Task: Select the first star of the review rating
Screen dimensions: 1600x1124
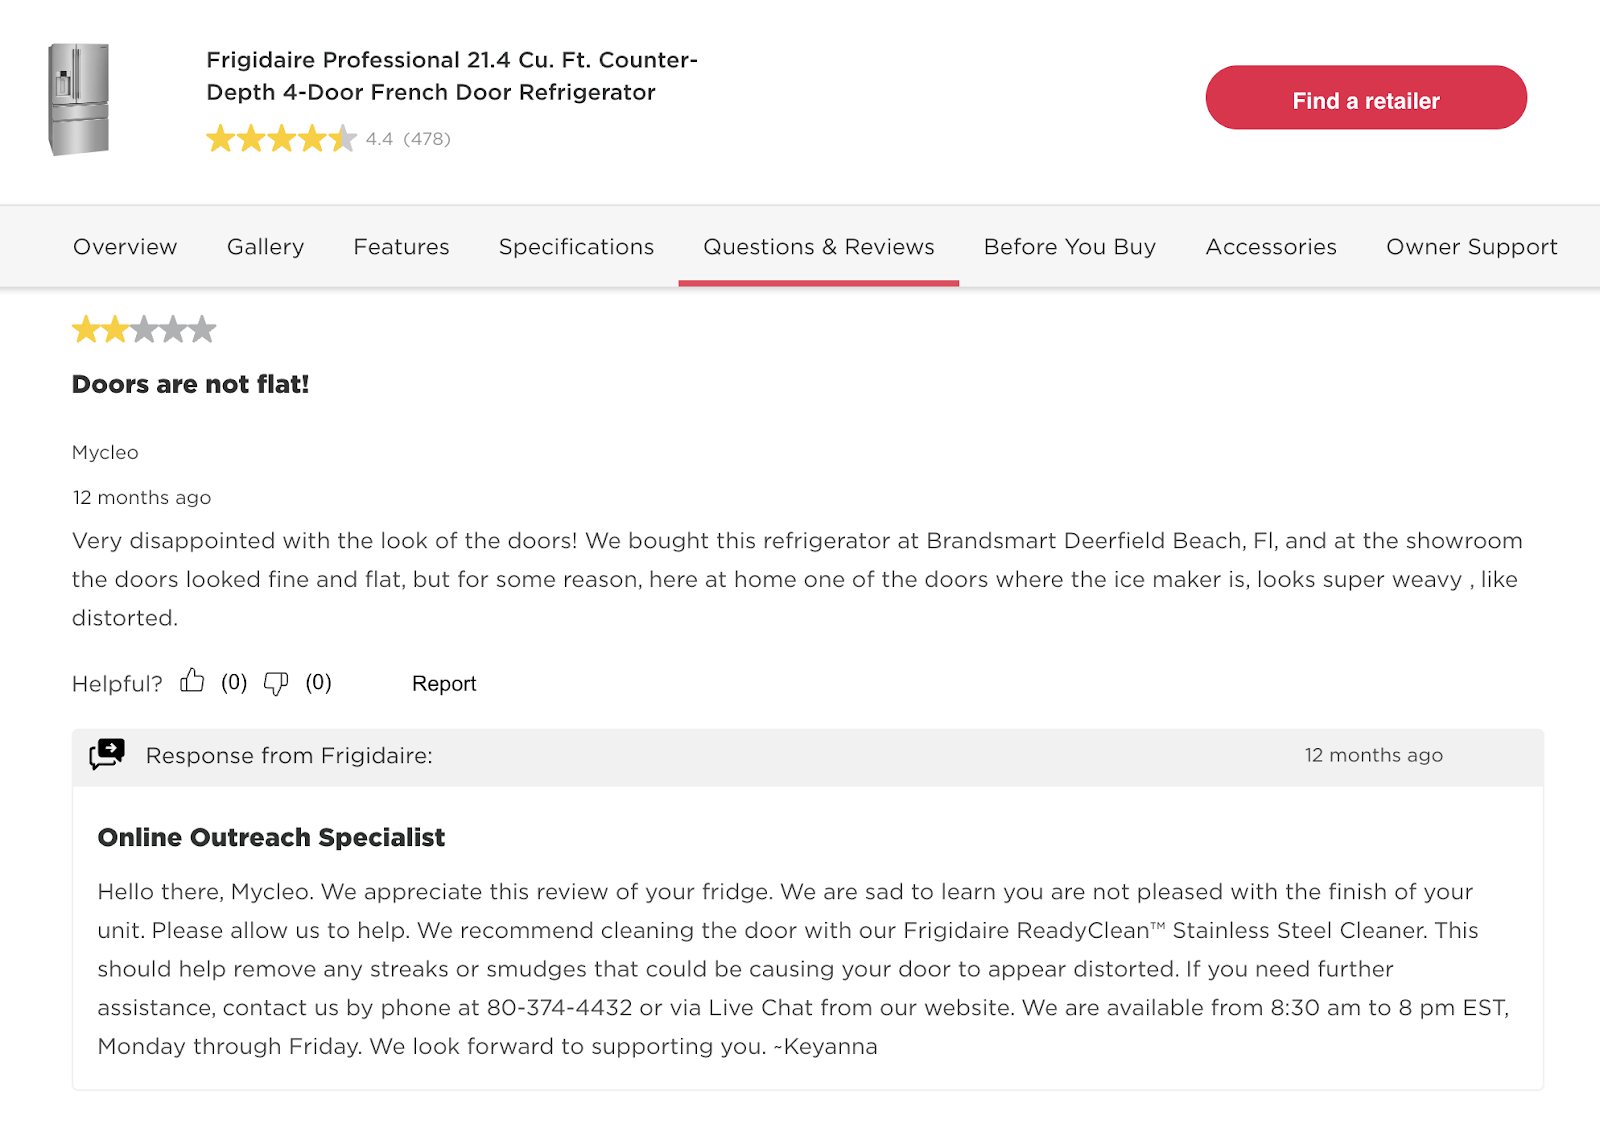Action: [x=86, y=328]
